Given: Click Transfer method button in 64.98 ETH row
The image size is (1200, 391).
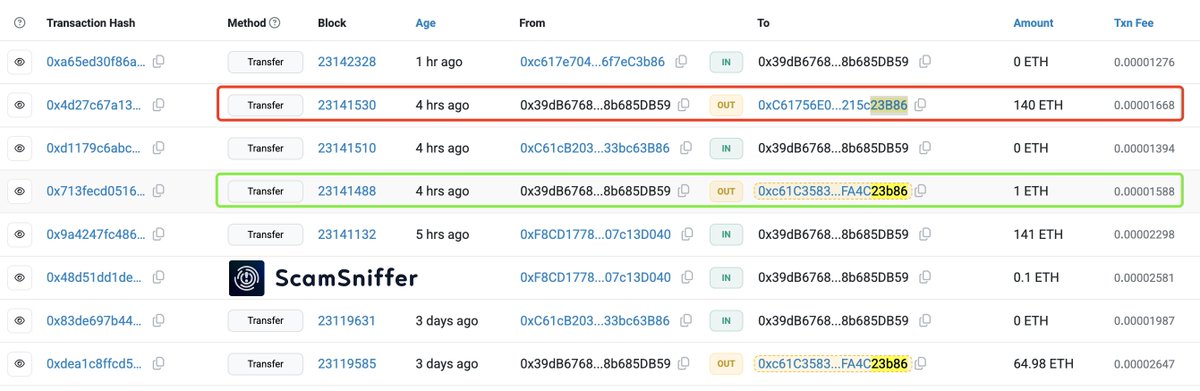Looking at the screenshot, I should tap(265, 363).
